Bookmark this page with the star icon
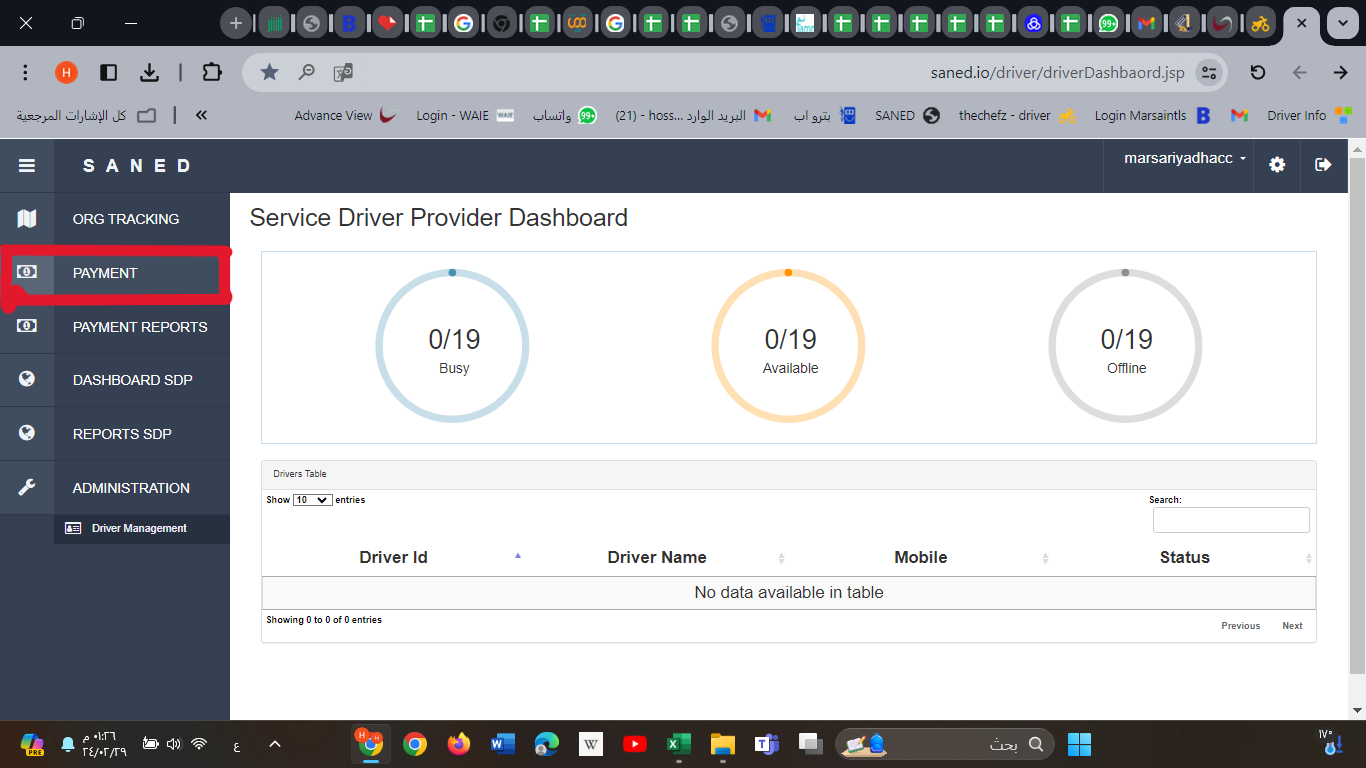This screenshot has height=768, width=1366. tap(269, 72)
